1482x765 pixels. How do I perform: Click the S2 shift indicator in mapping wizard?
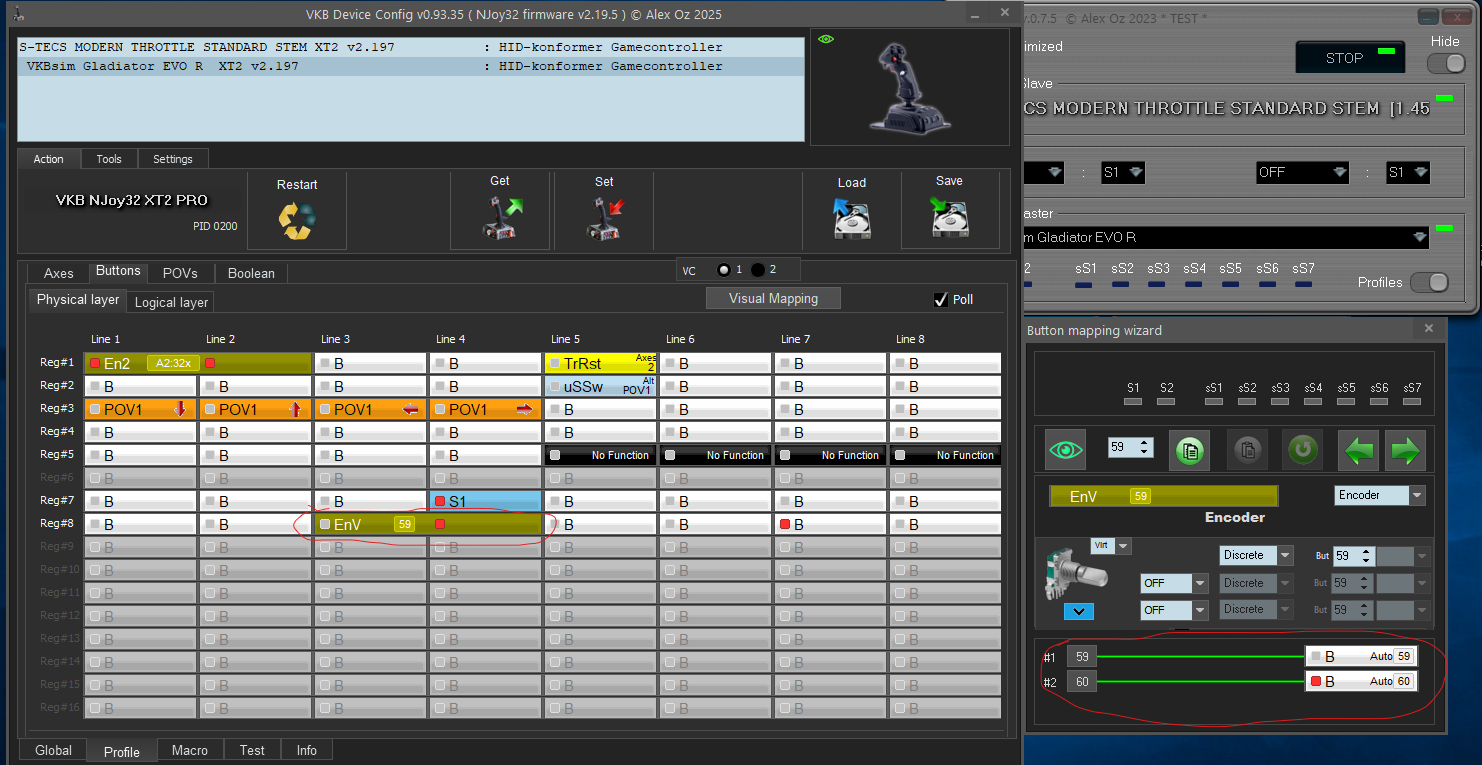point(1166,401)
